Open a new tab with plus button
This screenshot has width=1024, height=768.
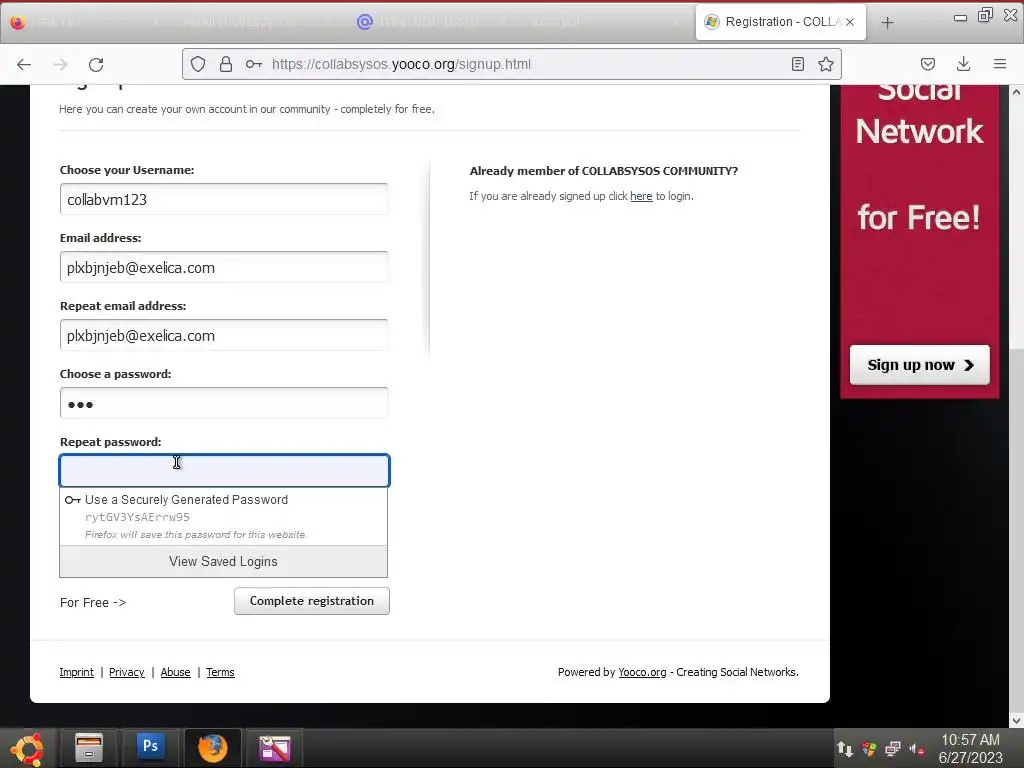[x=887, y=22]
